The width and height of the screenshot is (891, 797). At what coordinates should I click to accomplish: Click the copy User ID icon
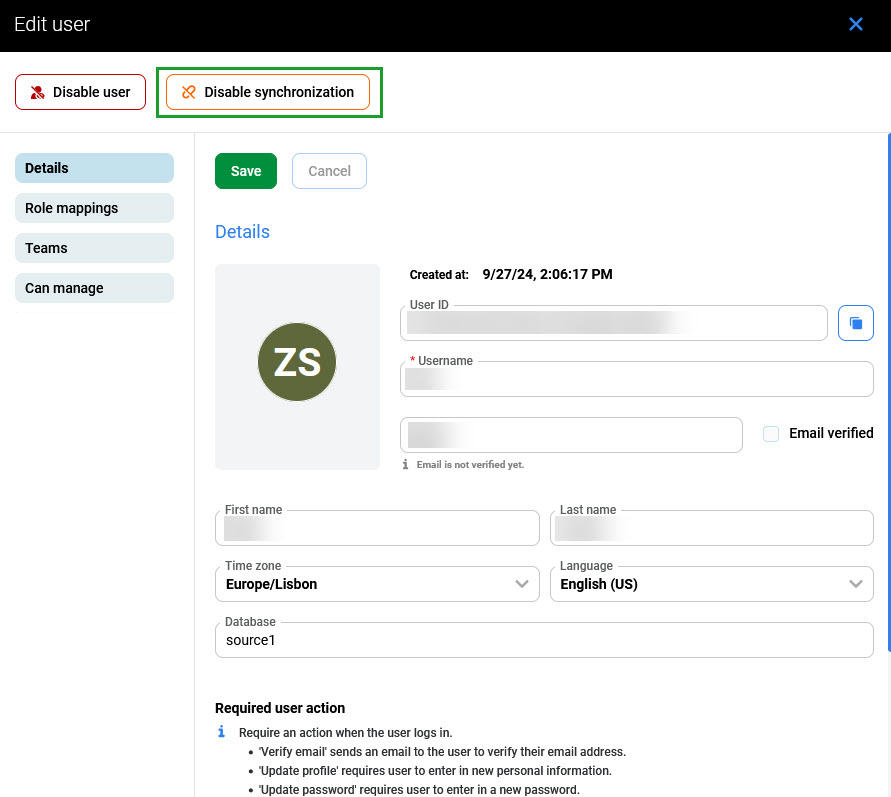click(855, 323)
